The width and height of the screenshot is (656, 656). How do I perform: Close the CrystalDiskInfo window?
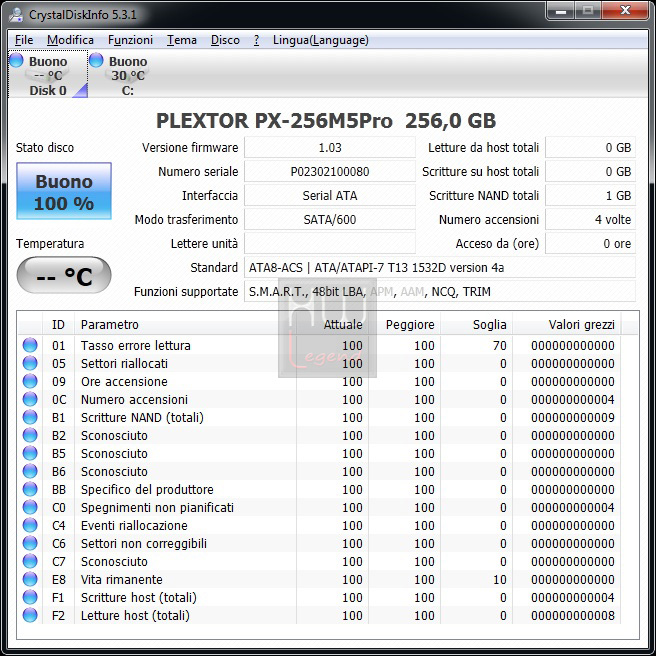pyautogui.click(x=625, y=11)
